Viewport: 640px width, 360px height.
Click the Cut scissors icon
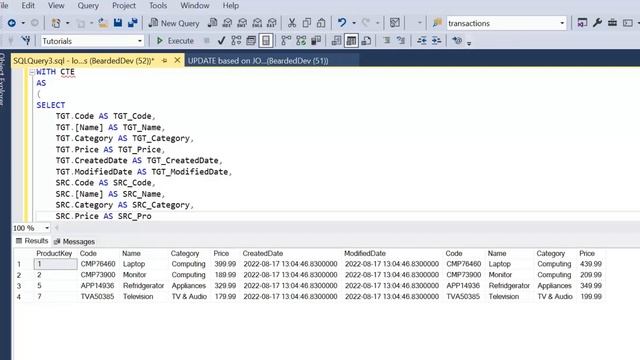tap(292, 23)
